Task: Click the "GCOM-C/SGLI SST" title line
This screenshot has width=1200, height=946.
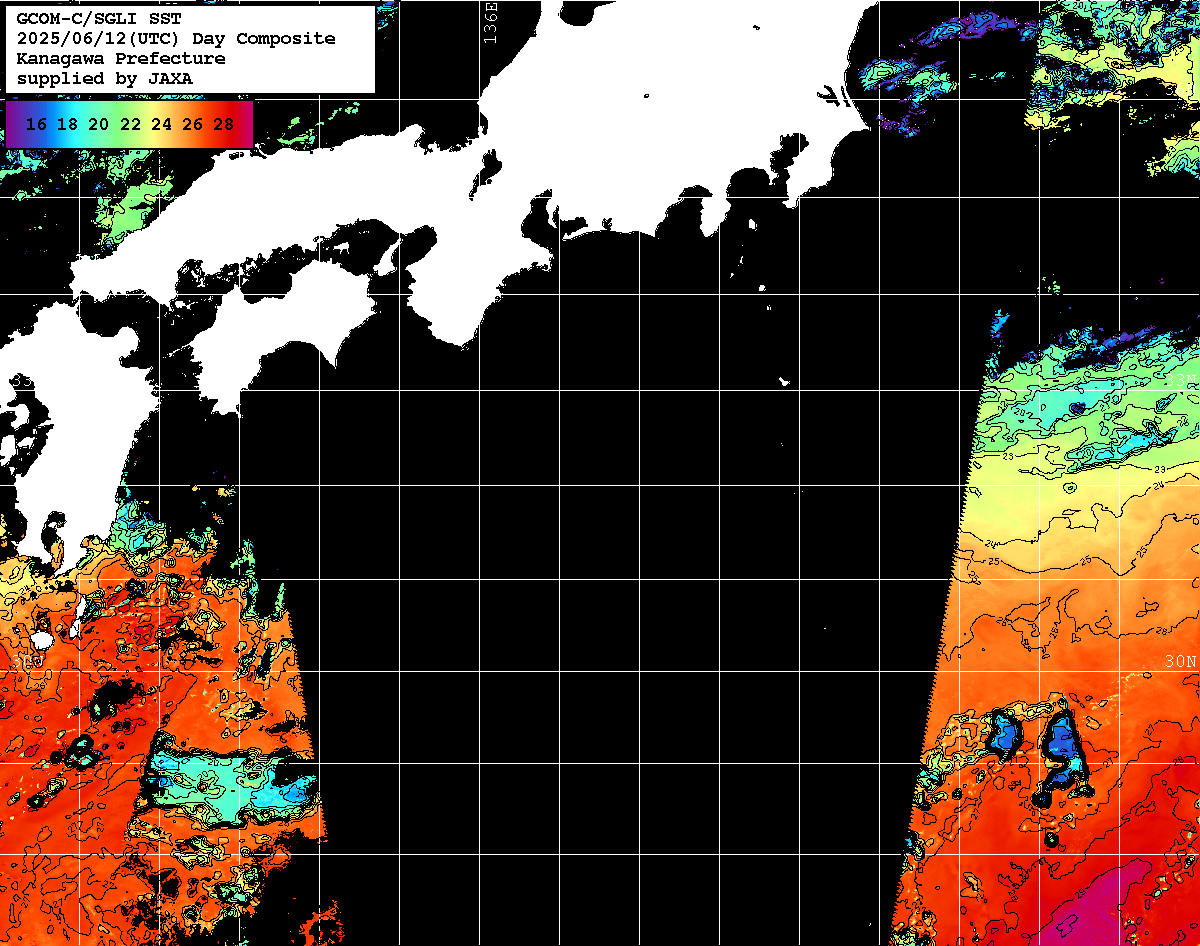Action: coord(99,19)
